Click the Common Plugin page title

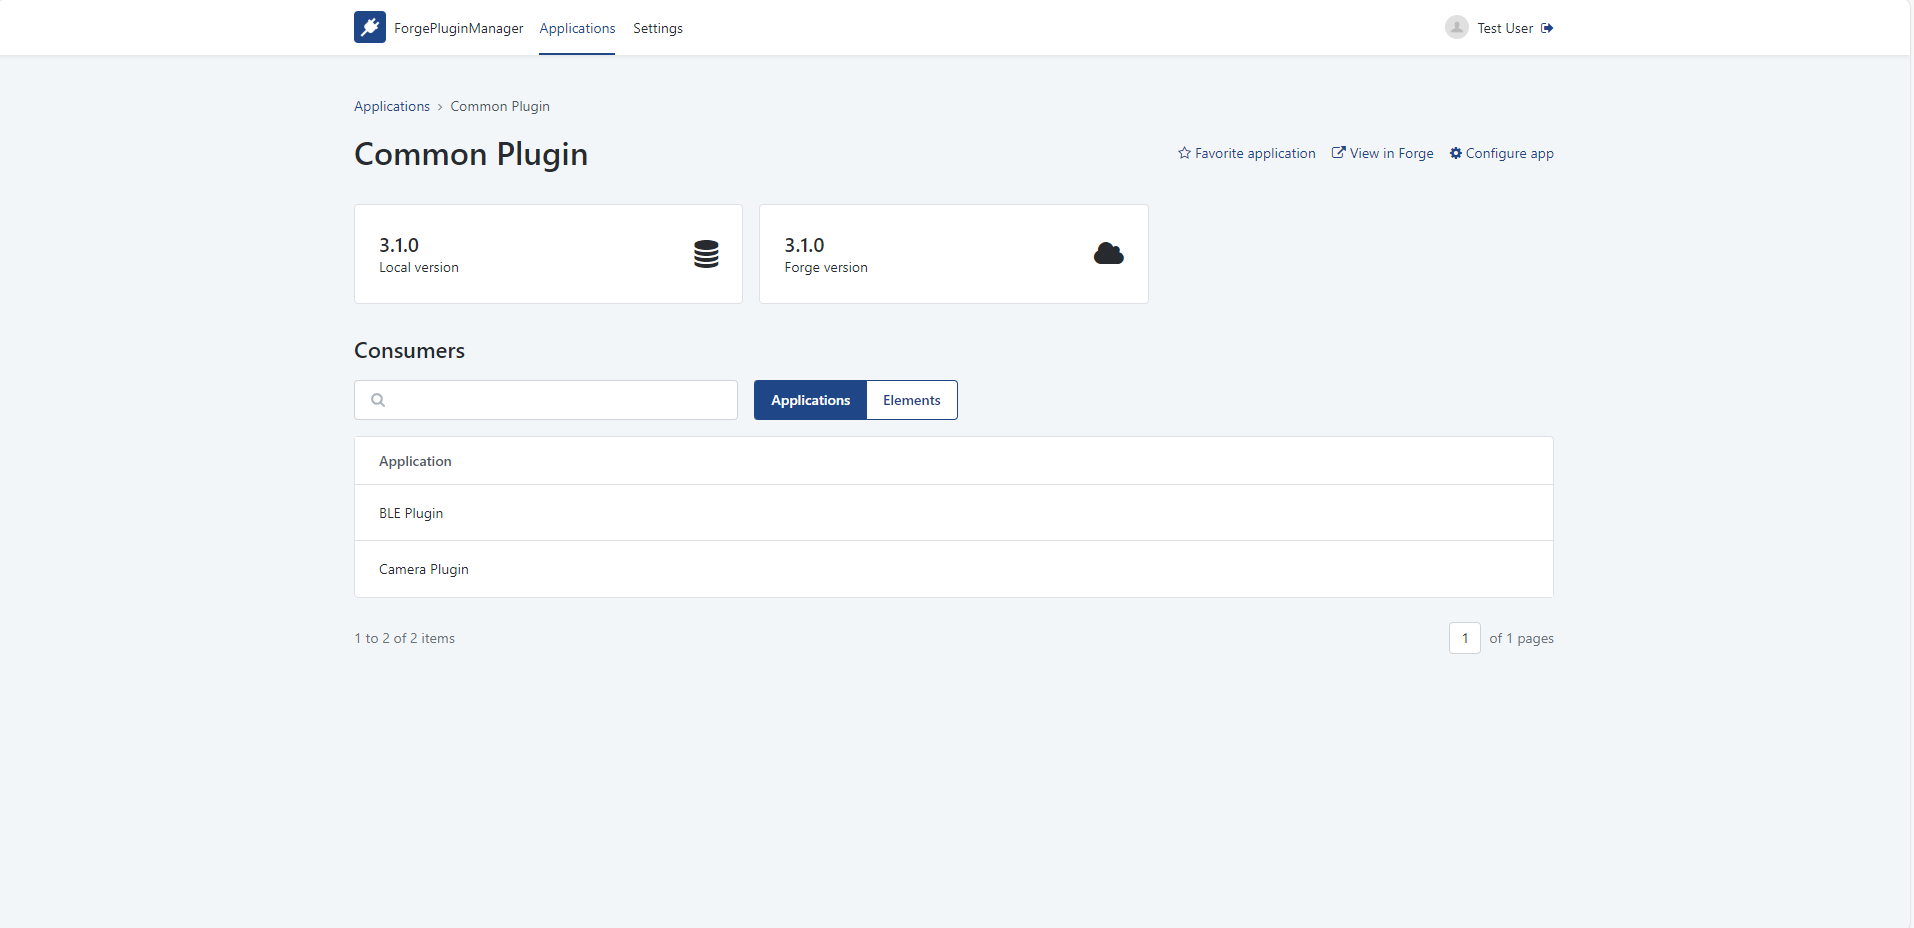click(x=471, y=154)
